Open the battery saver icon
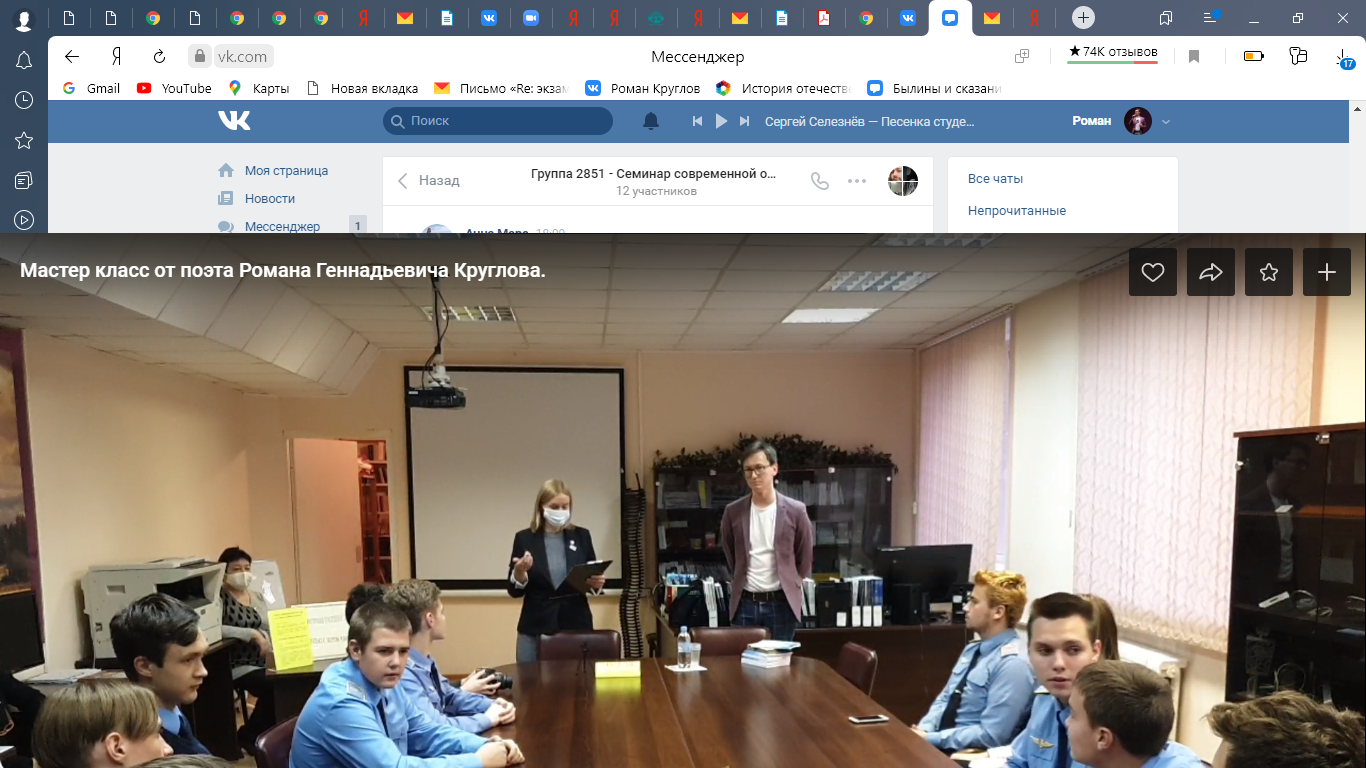 pos(1253,57)
